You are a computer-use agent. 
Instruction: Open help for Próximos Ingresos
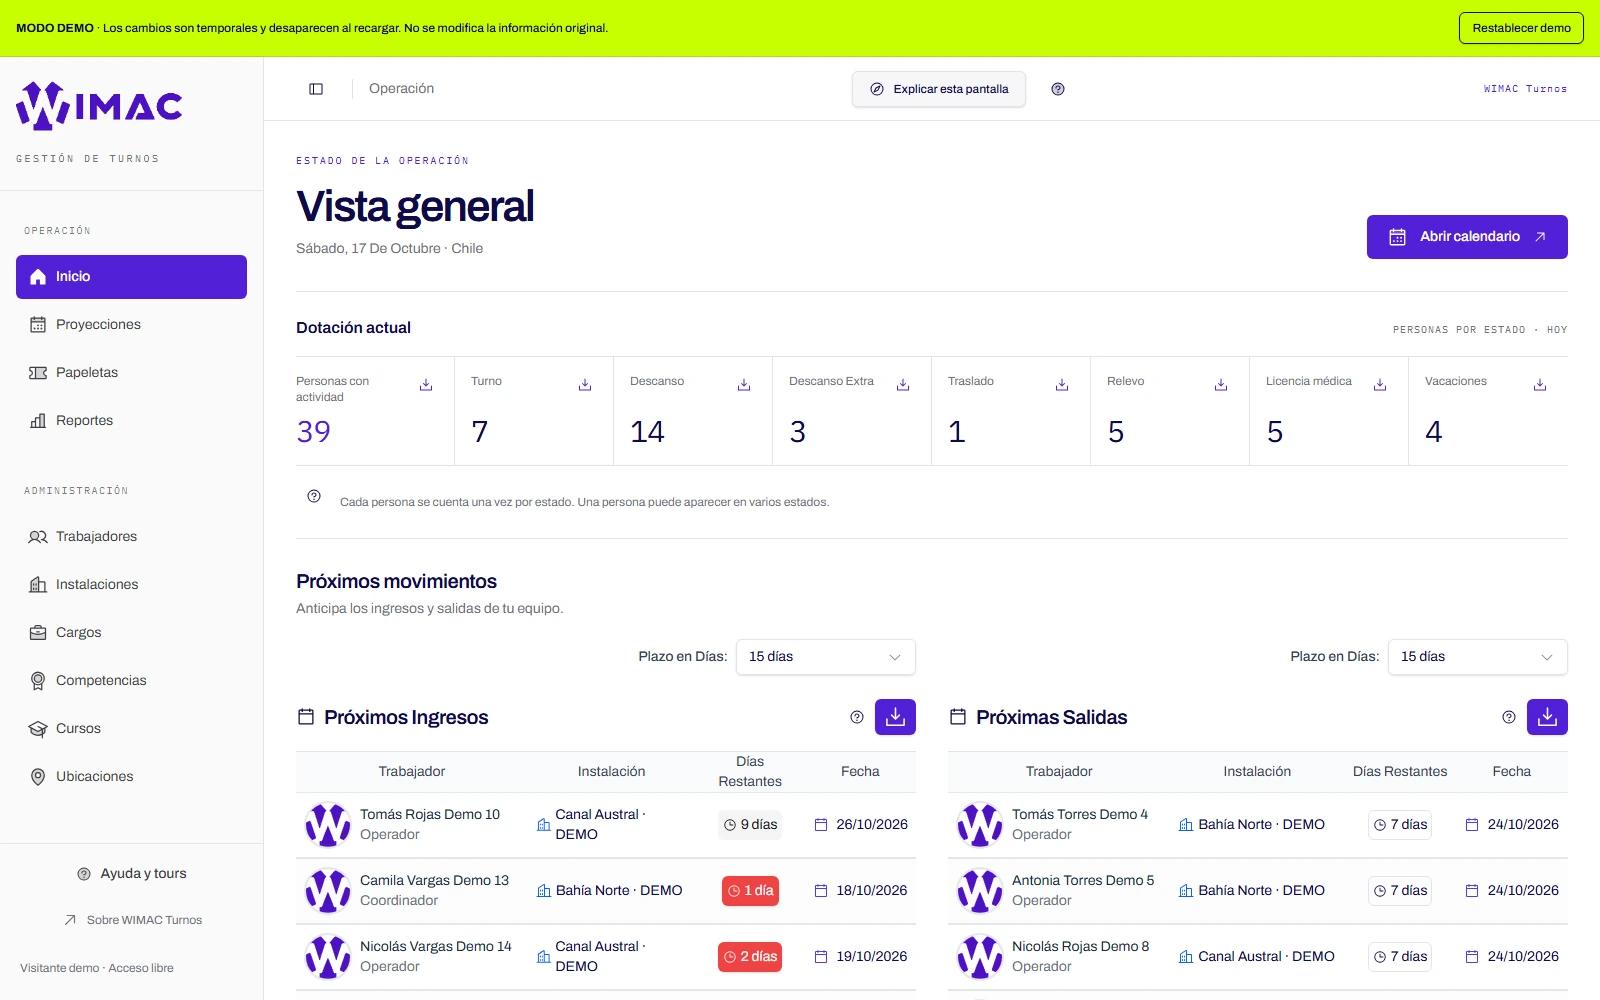pos(857,717)
